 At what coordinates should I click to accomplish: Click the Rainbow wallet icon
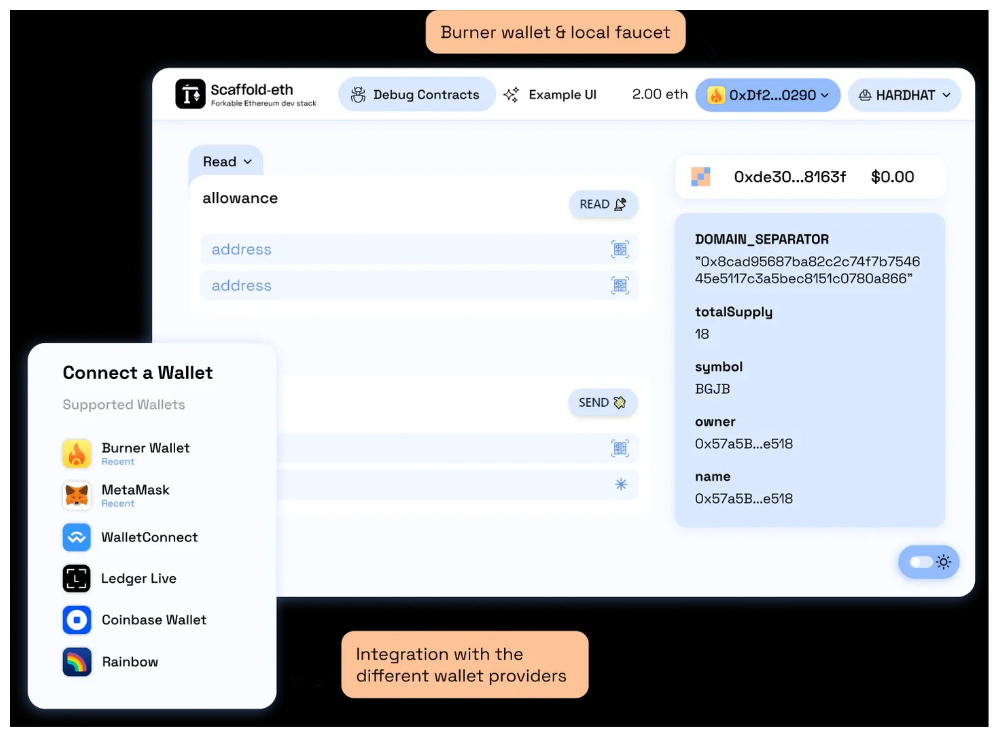[77, 662]
